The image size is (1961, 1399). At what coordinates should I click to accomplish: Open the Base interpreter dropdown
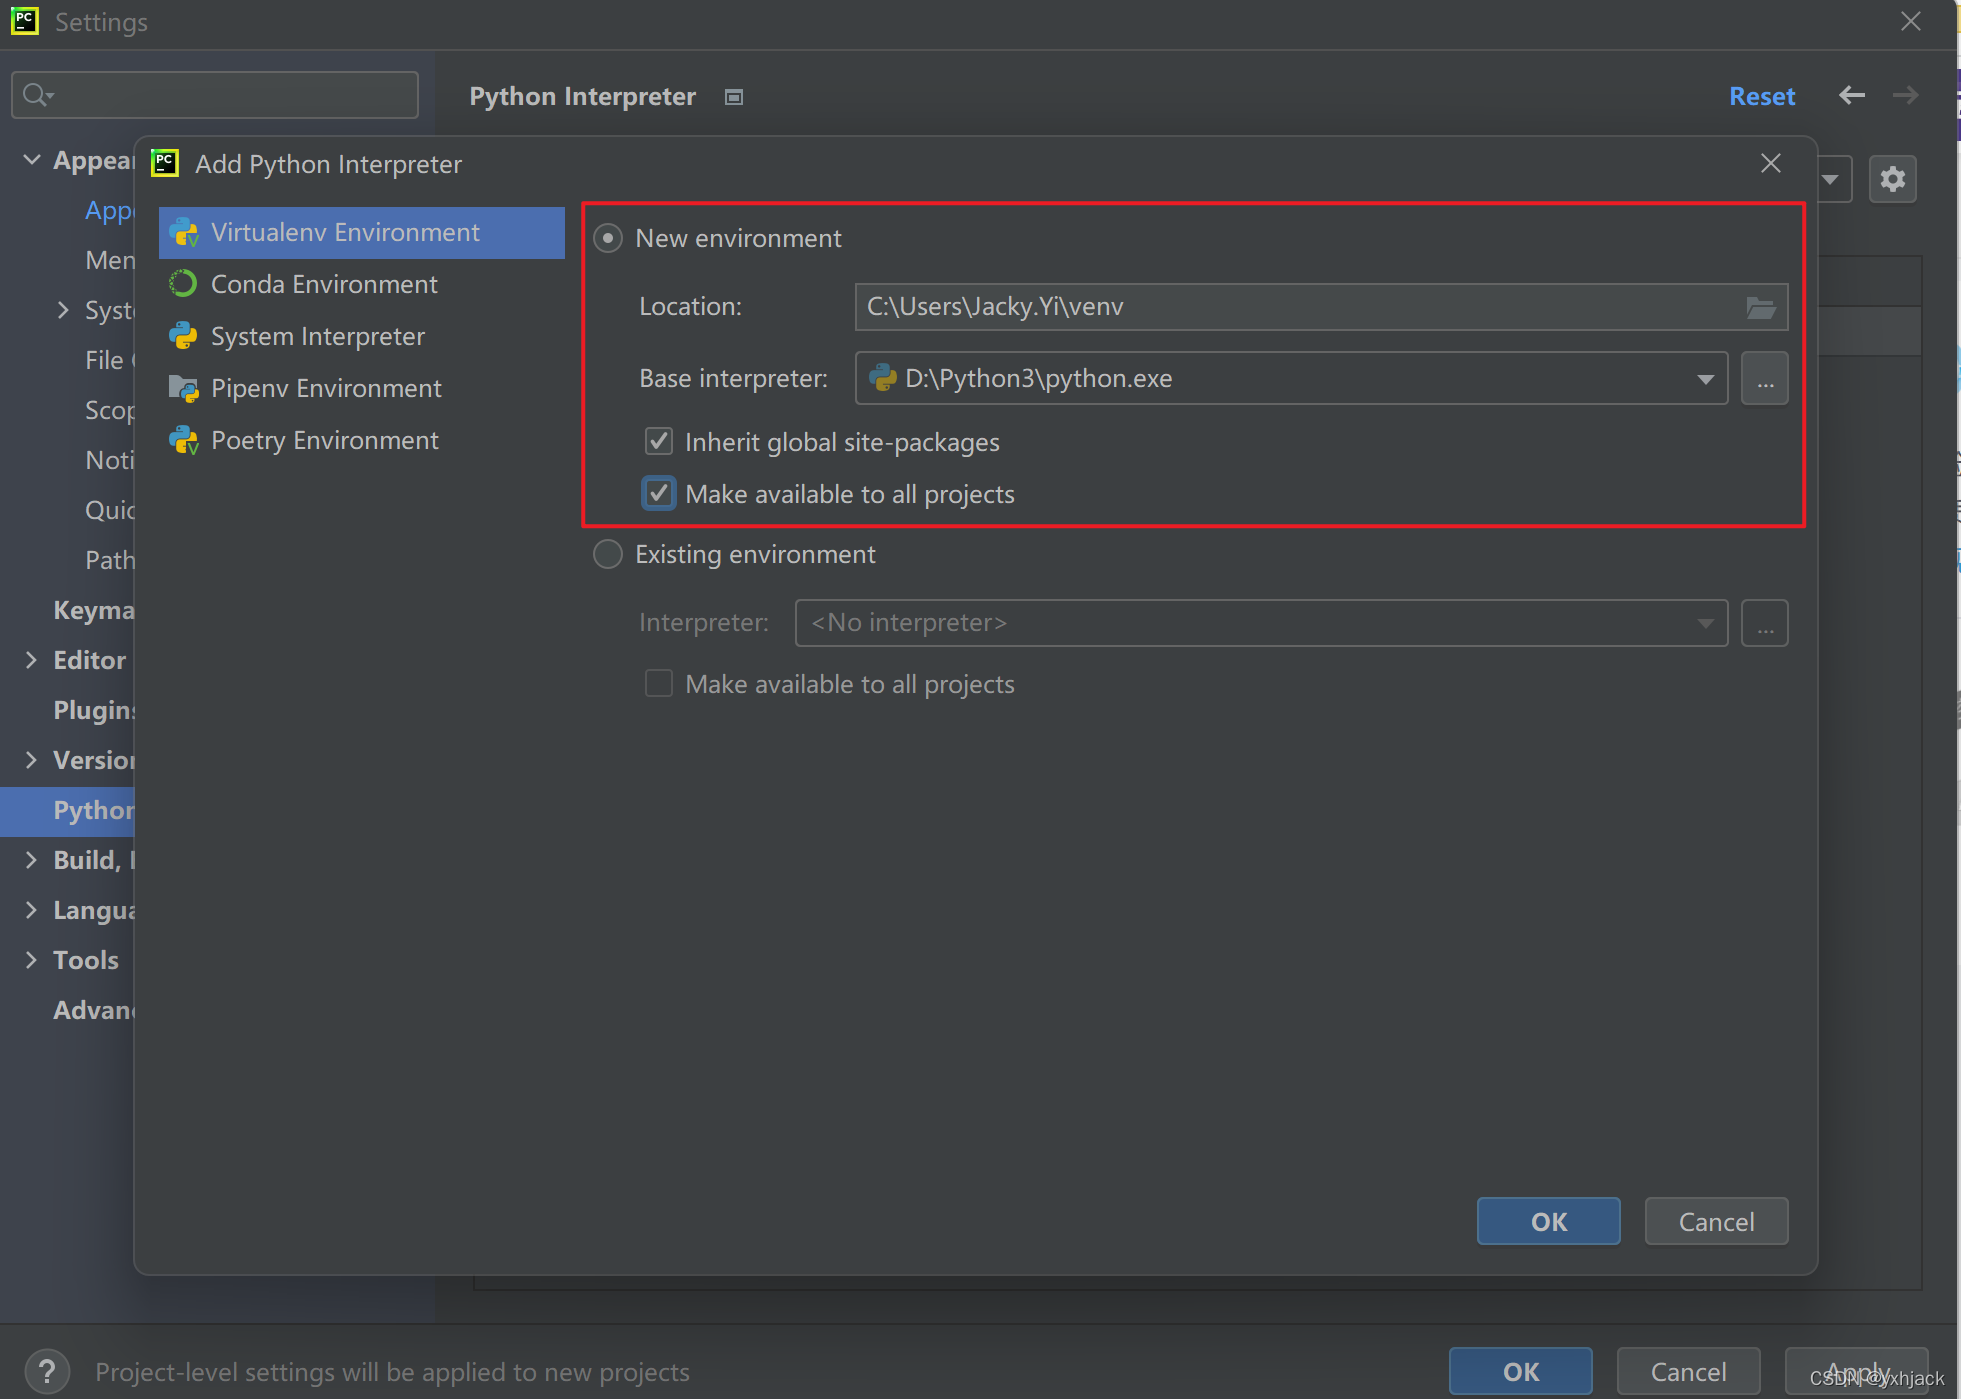point(1705,379)
